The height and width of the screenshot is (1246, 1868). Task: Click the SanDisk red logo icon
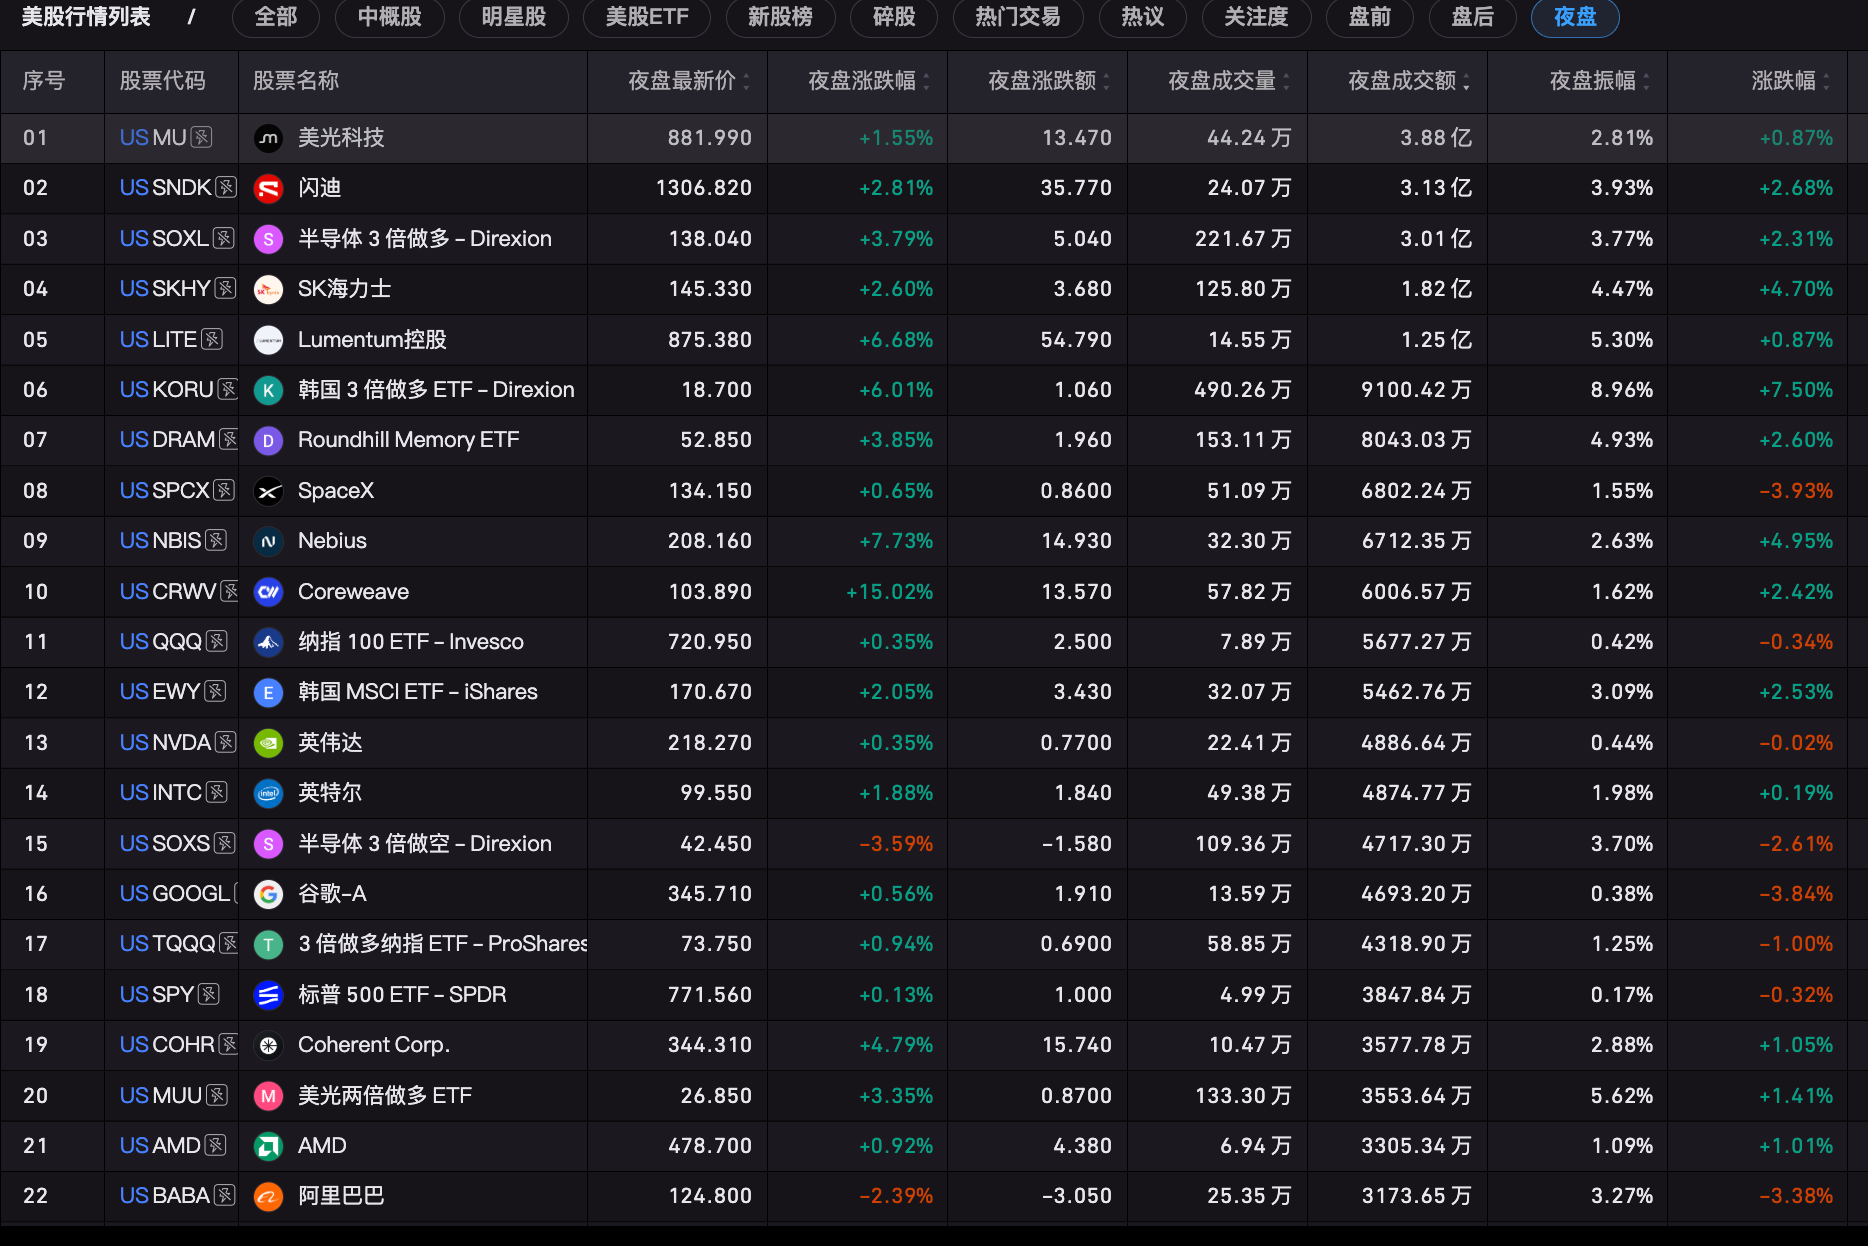tap(268, 188)
